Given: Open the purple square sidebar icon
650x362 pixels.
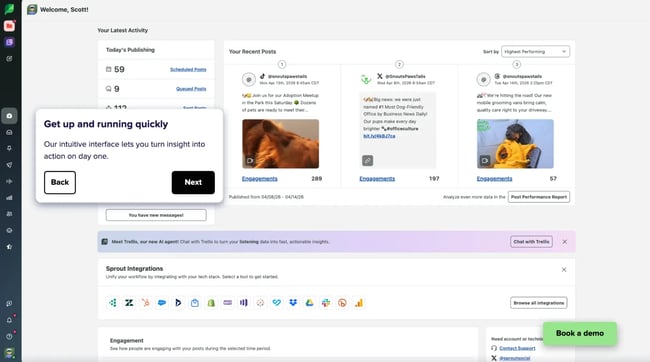Looking at the screenshot, I should pos(9,42).
